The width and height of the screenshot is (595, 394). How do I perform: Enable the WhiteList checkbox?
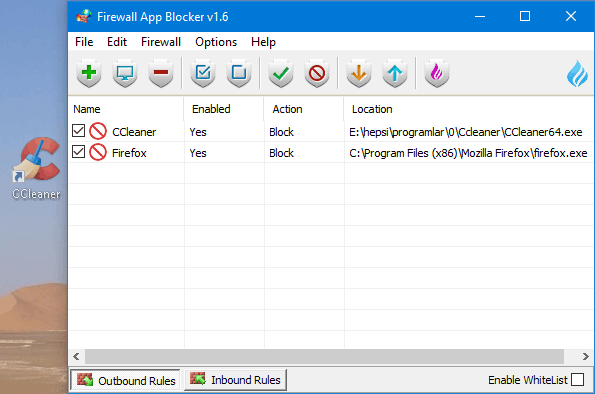tap(577, 379)
